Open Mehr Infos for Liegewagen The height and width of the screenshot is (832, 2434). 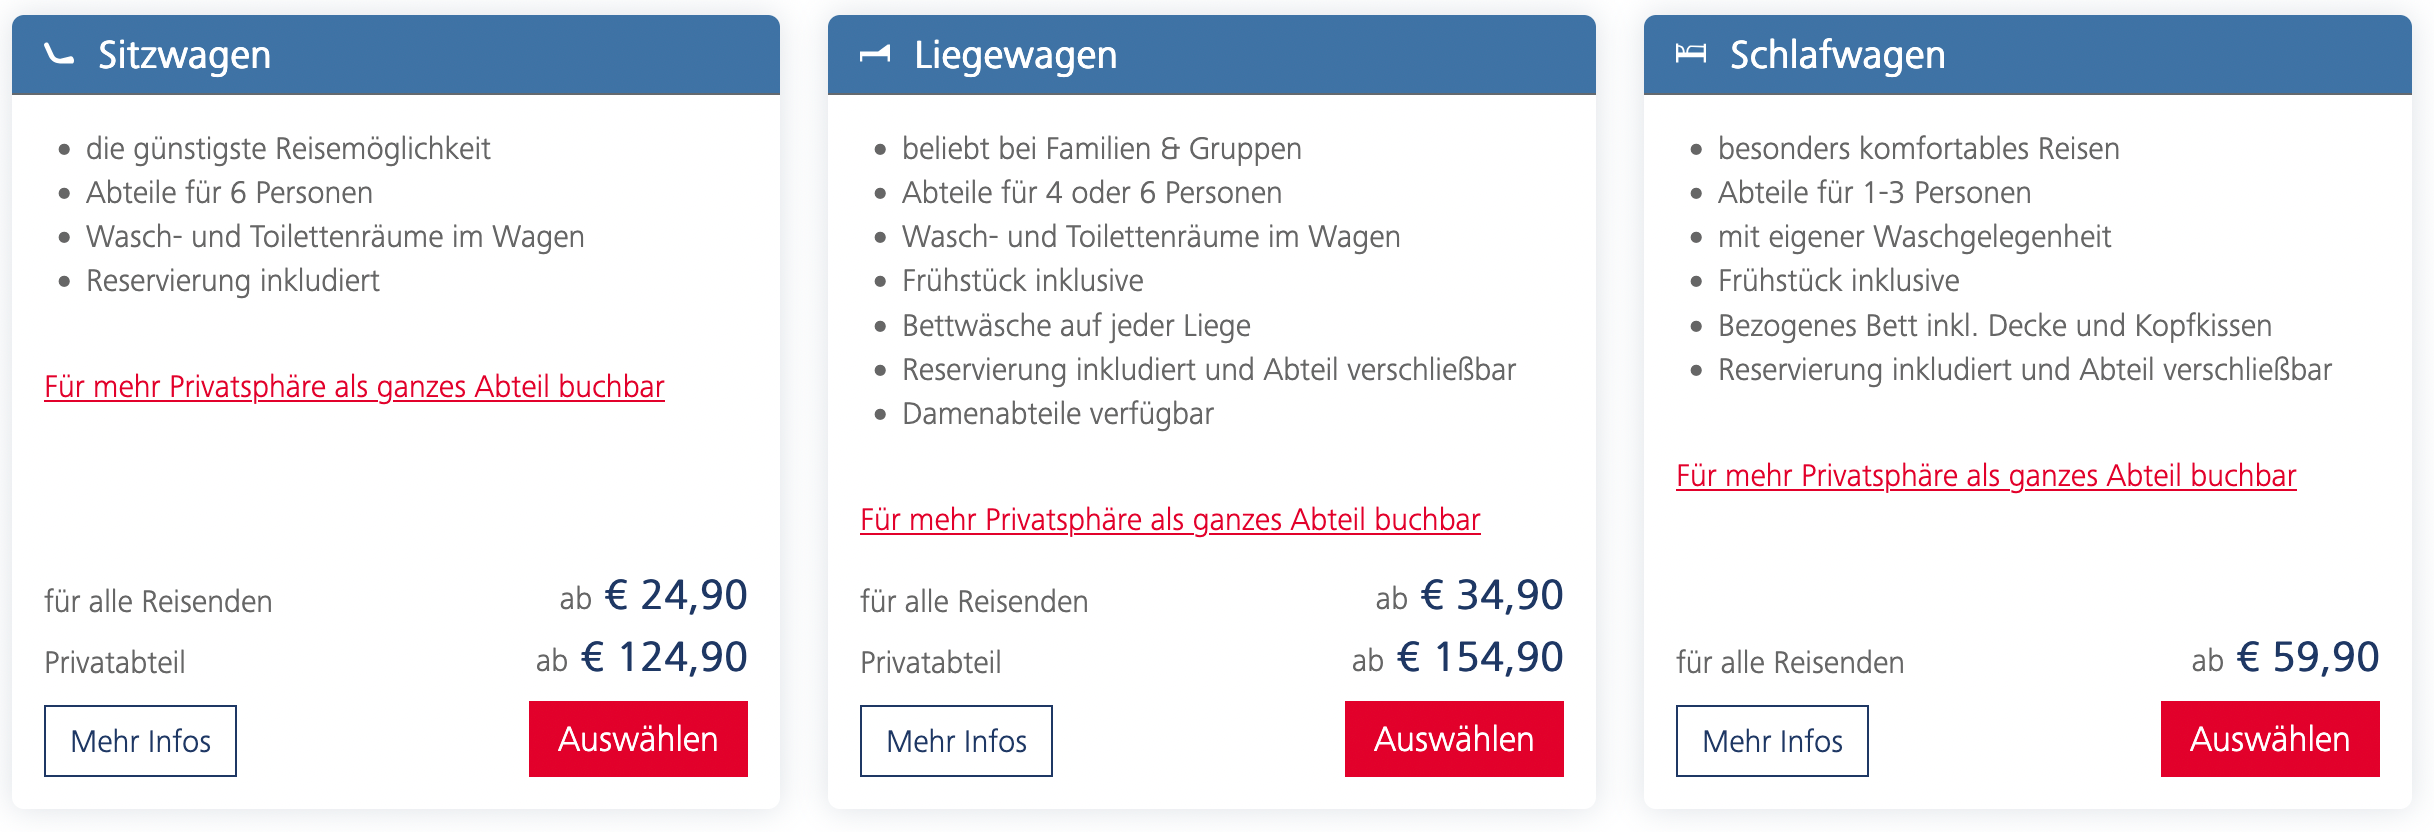pyautogui.click(x=956, y=741)
